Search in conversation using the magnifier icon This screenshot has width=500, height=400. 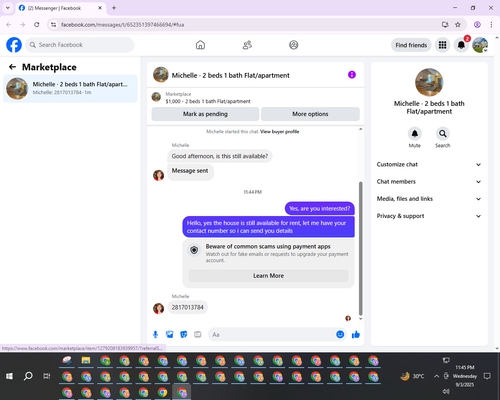[443, 134]
